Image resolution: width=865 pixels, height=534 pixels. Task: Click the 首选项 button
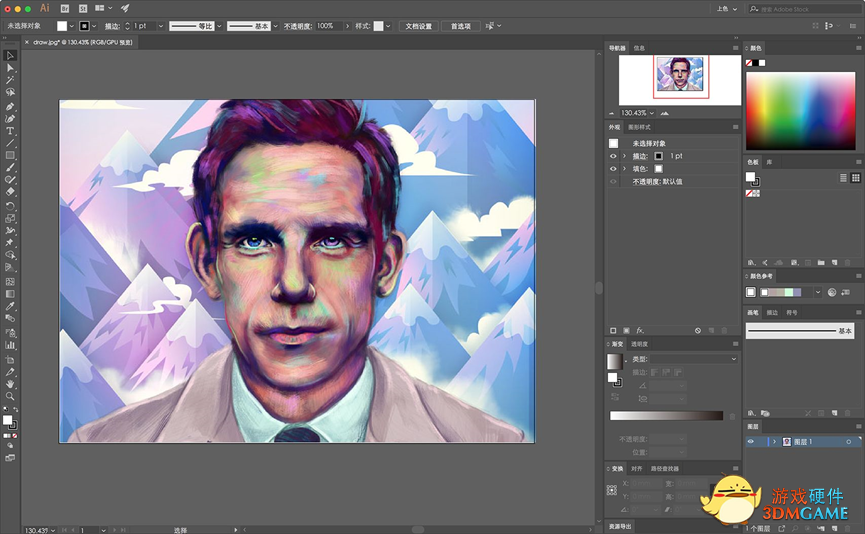[461, 26]
